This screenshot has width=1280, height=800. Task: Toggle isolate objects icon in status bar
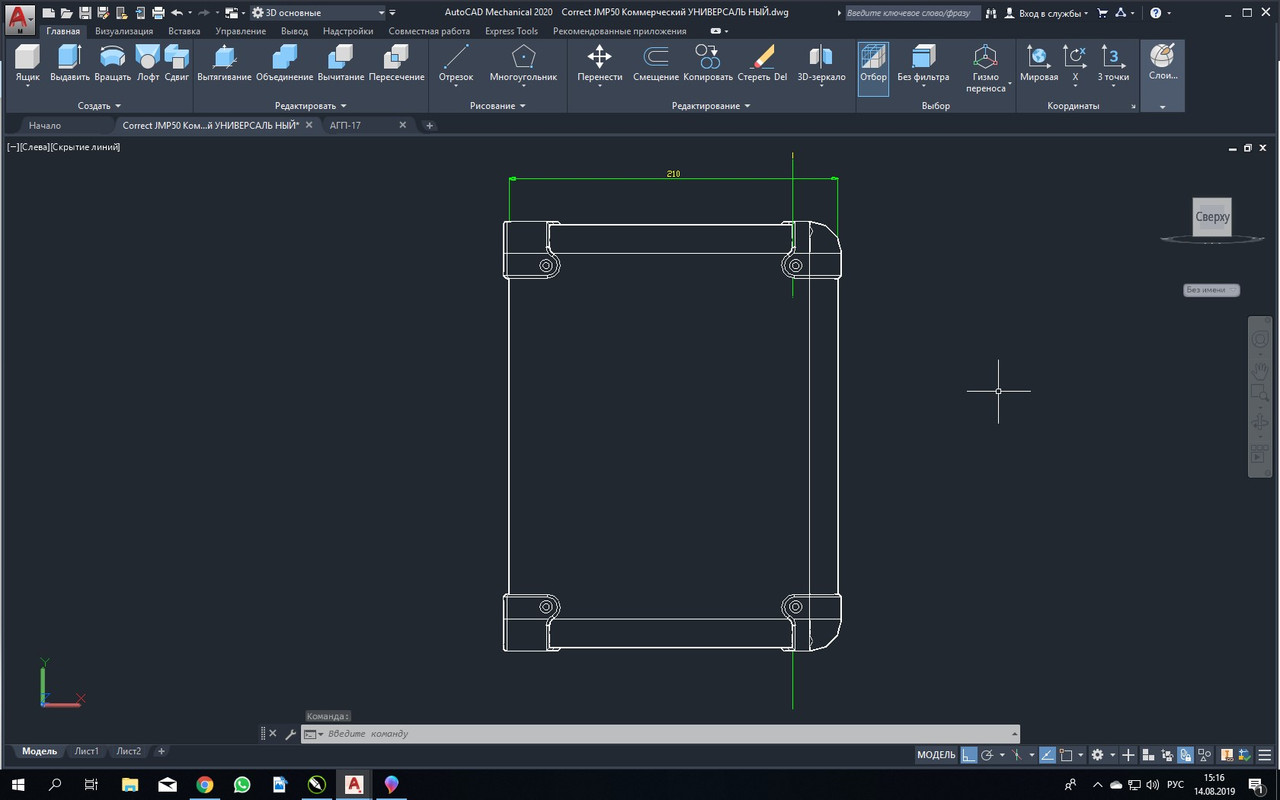(x=1203, y=755)
